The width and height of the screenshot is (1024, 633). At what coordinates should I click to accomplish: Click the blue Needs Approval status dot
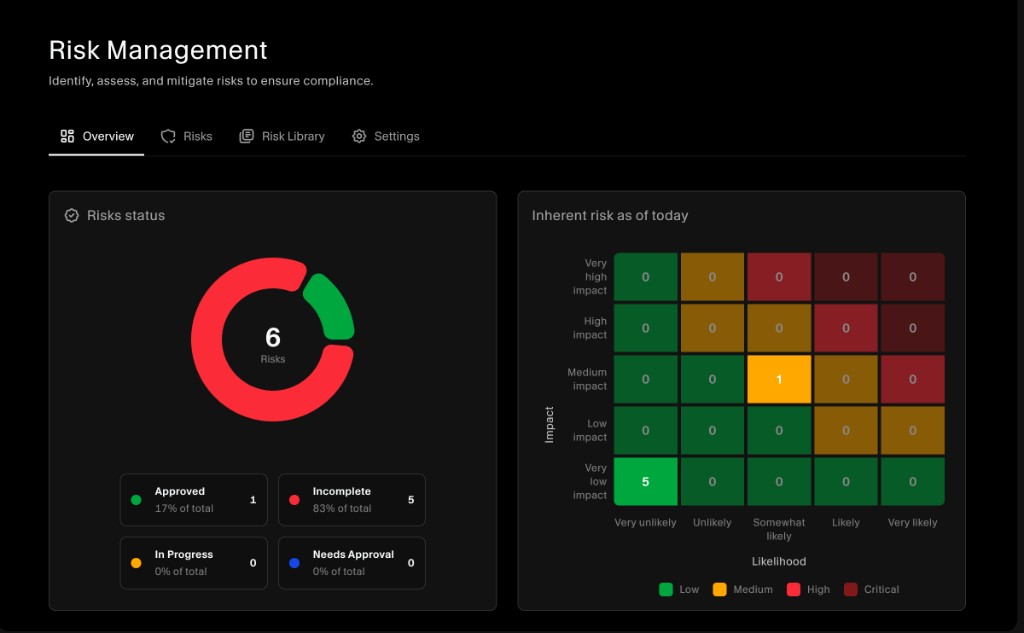tap(295, 563)
